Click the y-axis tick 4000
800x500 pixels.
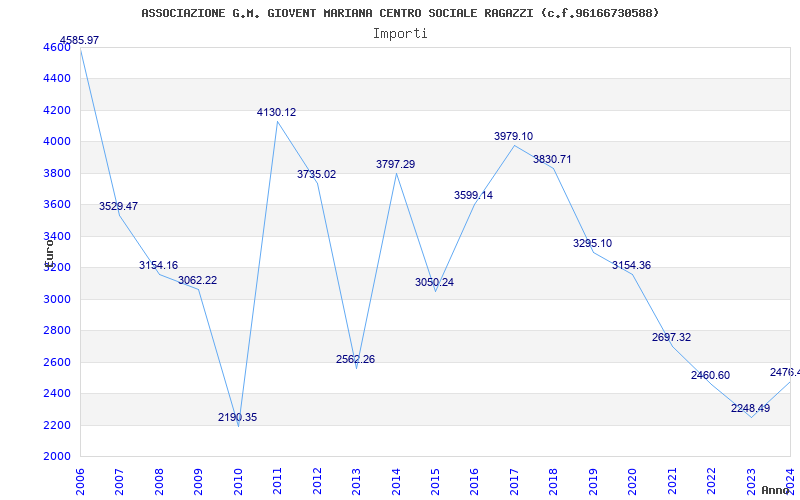[x=57, y=141]
